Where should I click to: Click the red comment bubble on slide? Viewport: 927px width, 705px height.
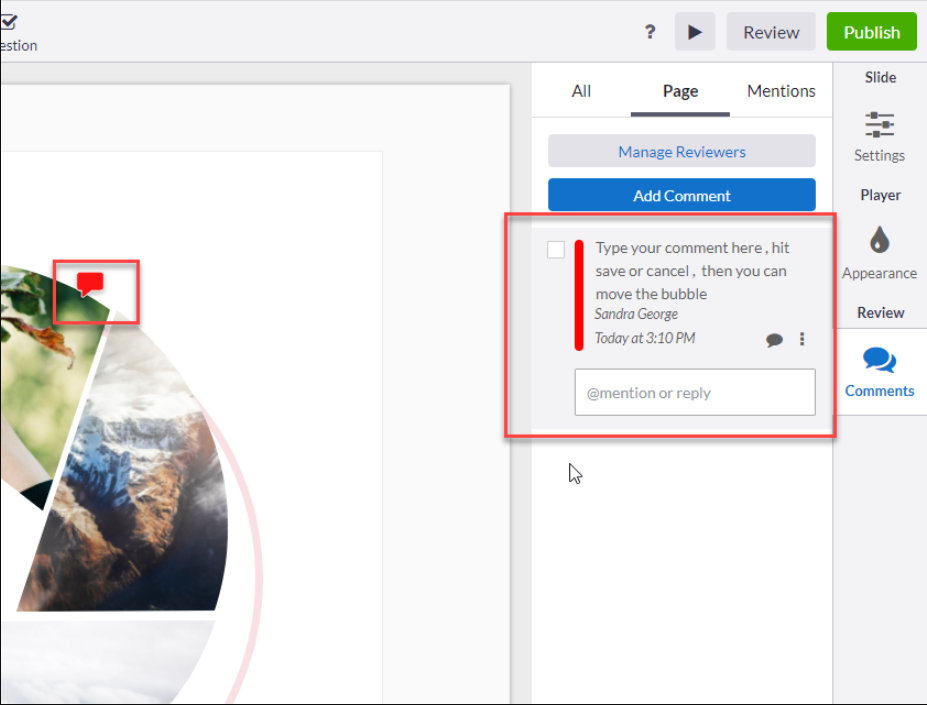point(90,284)
